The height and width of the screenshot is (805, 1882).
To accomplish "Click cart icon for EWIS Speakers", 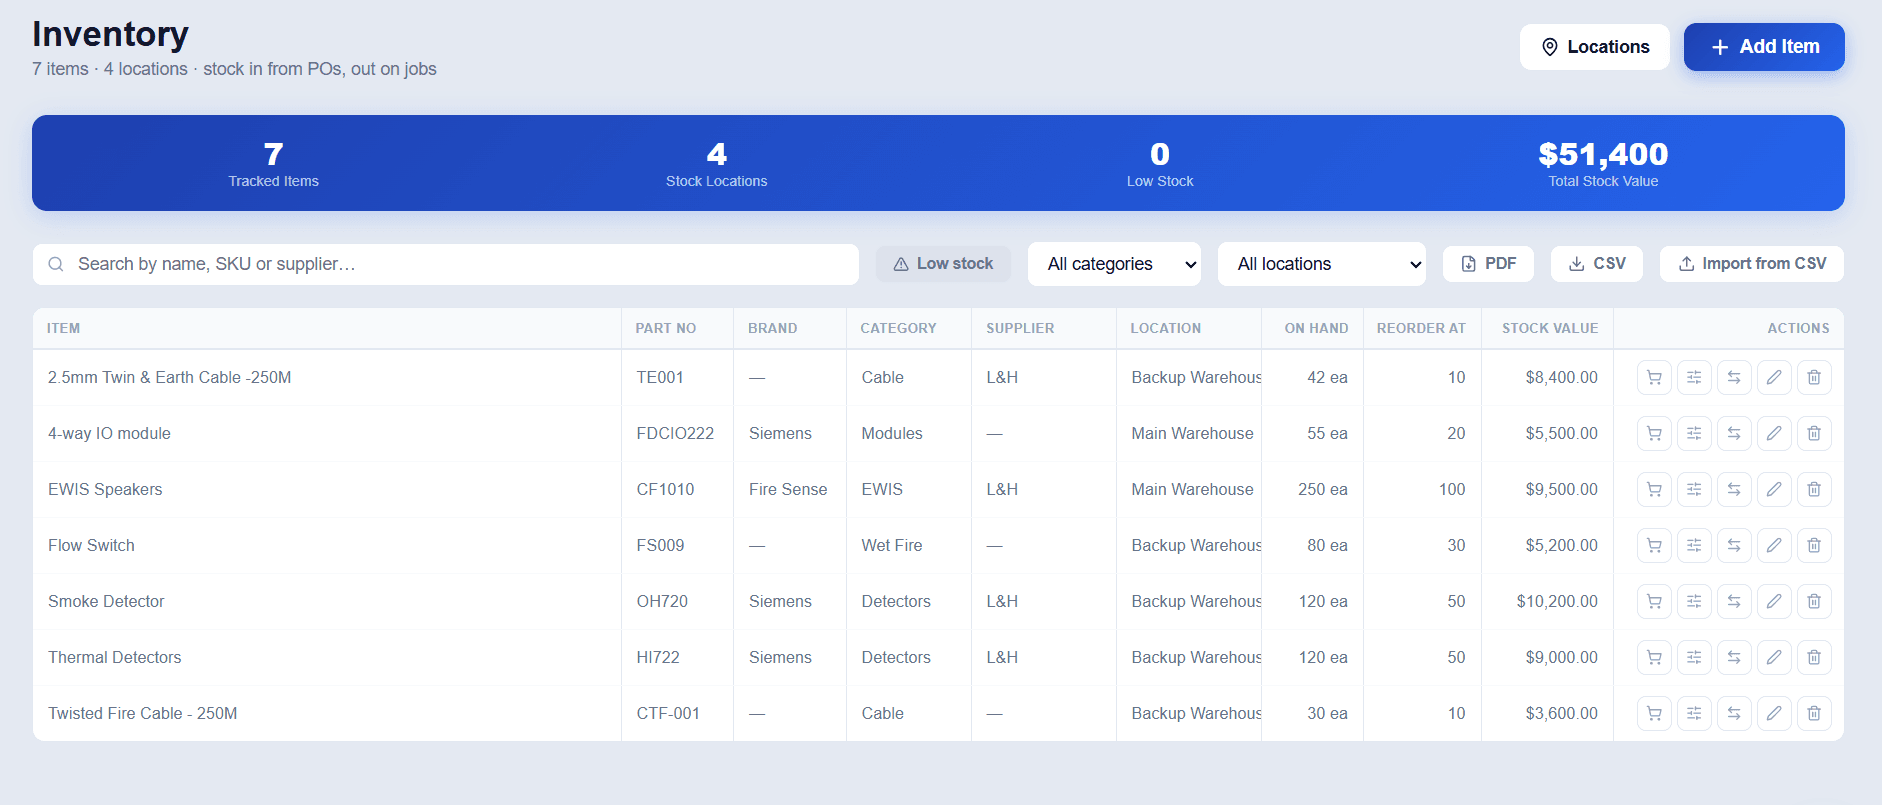I will 1654,489.
